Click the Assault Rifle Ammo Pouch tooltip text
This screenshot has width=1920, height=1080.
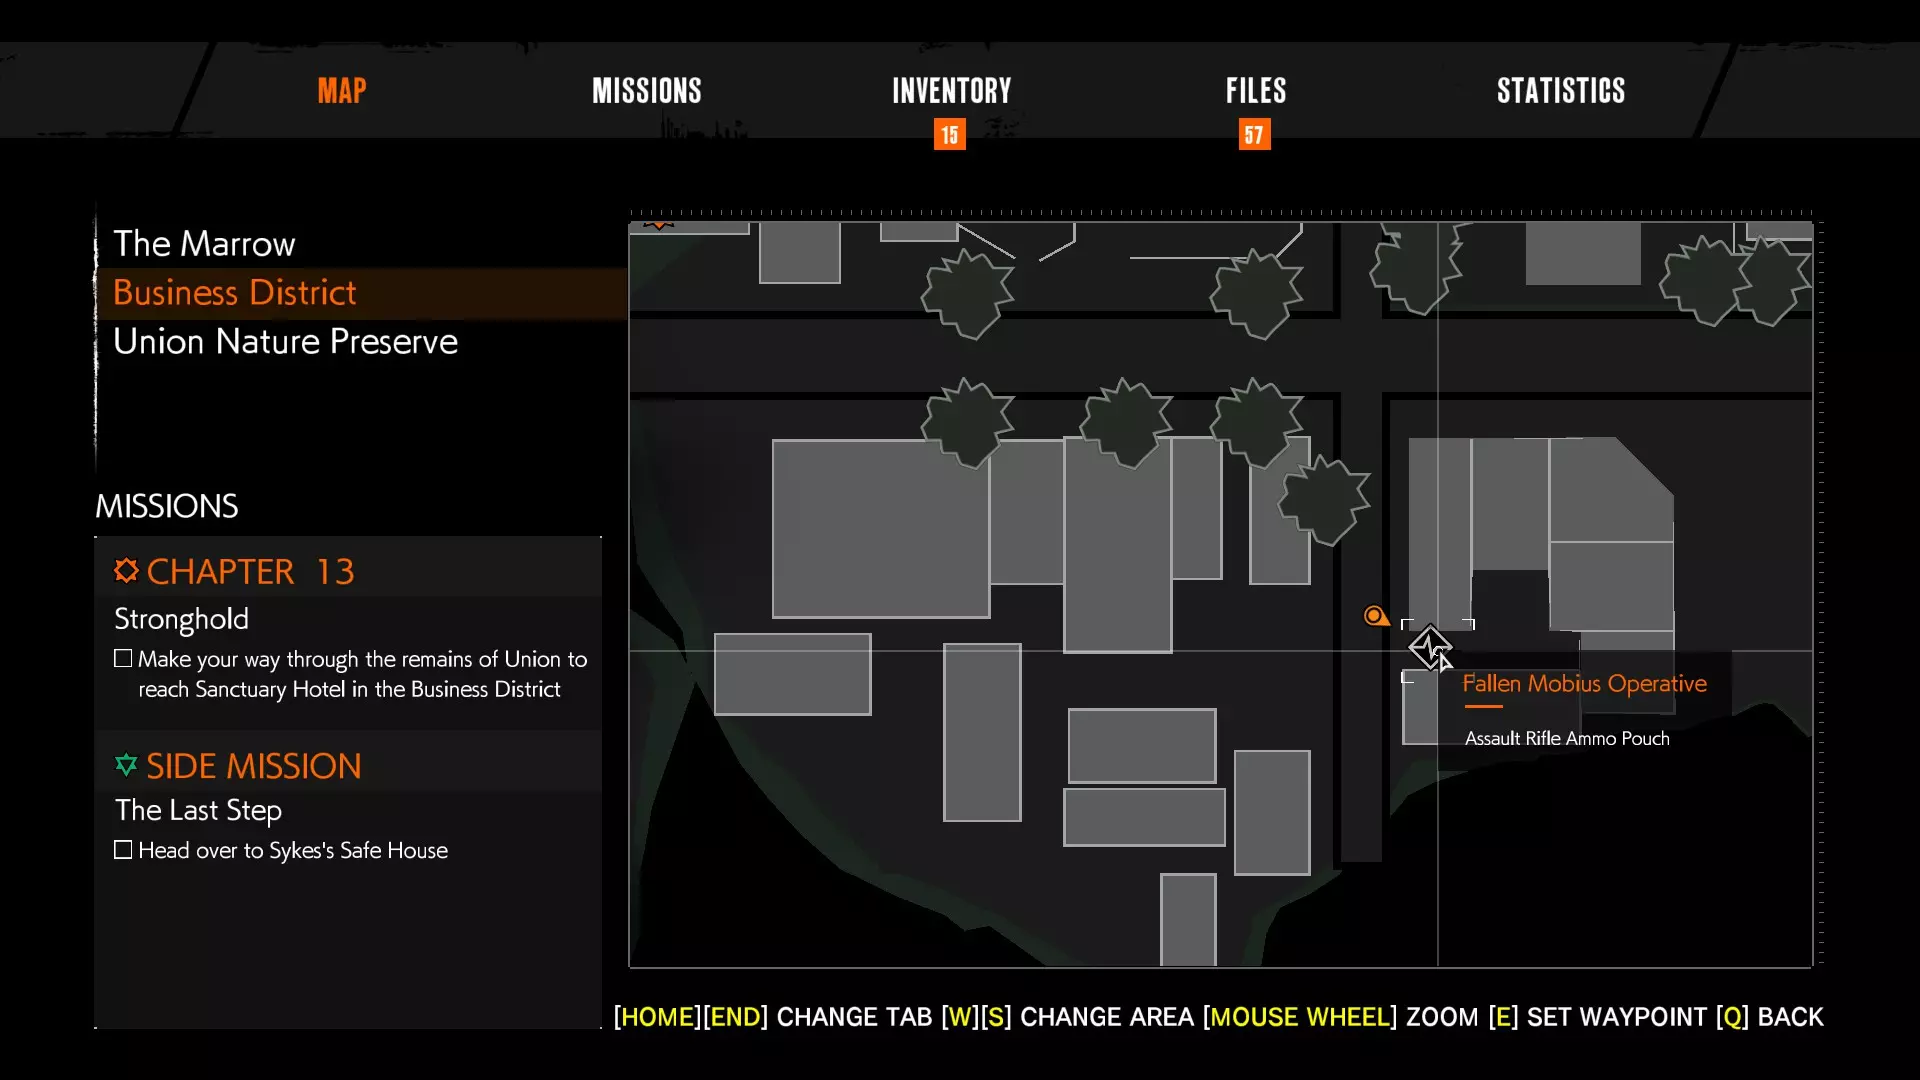[x=1566, y=738]
